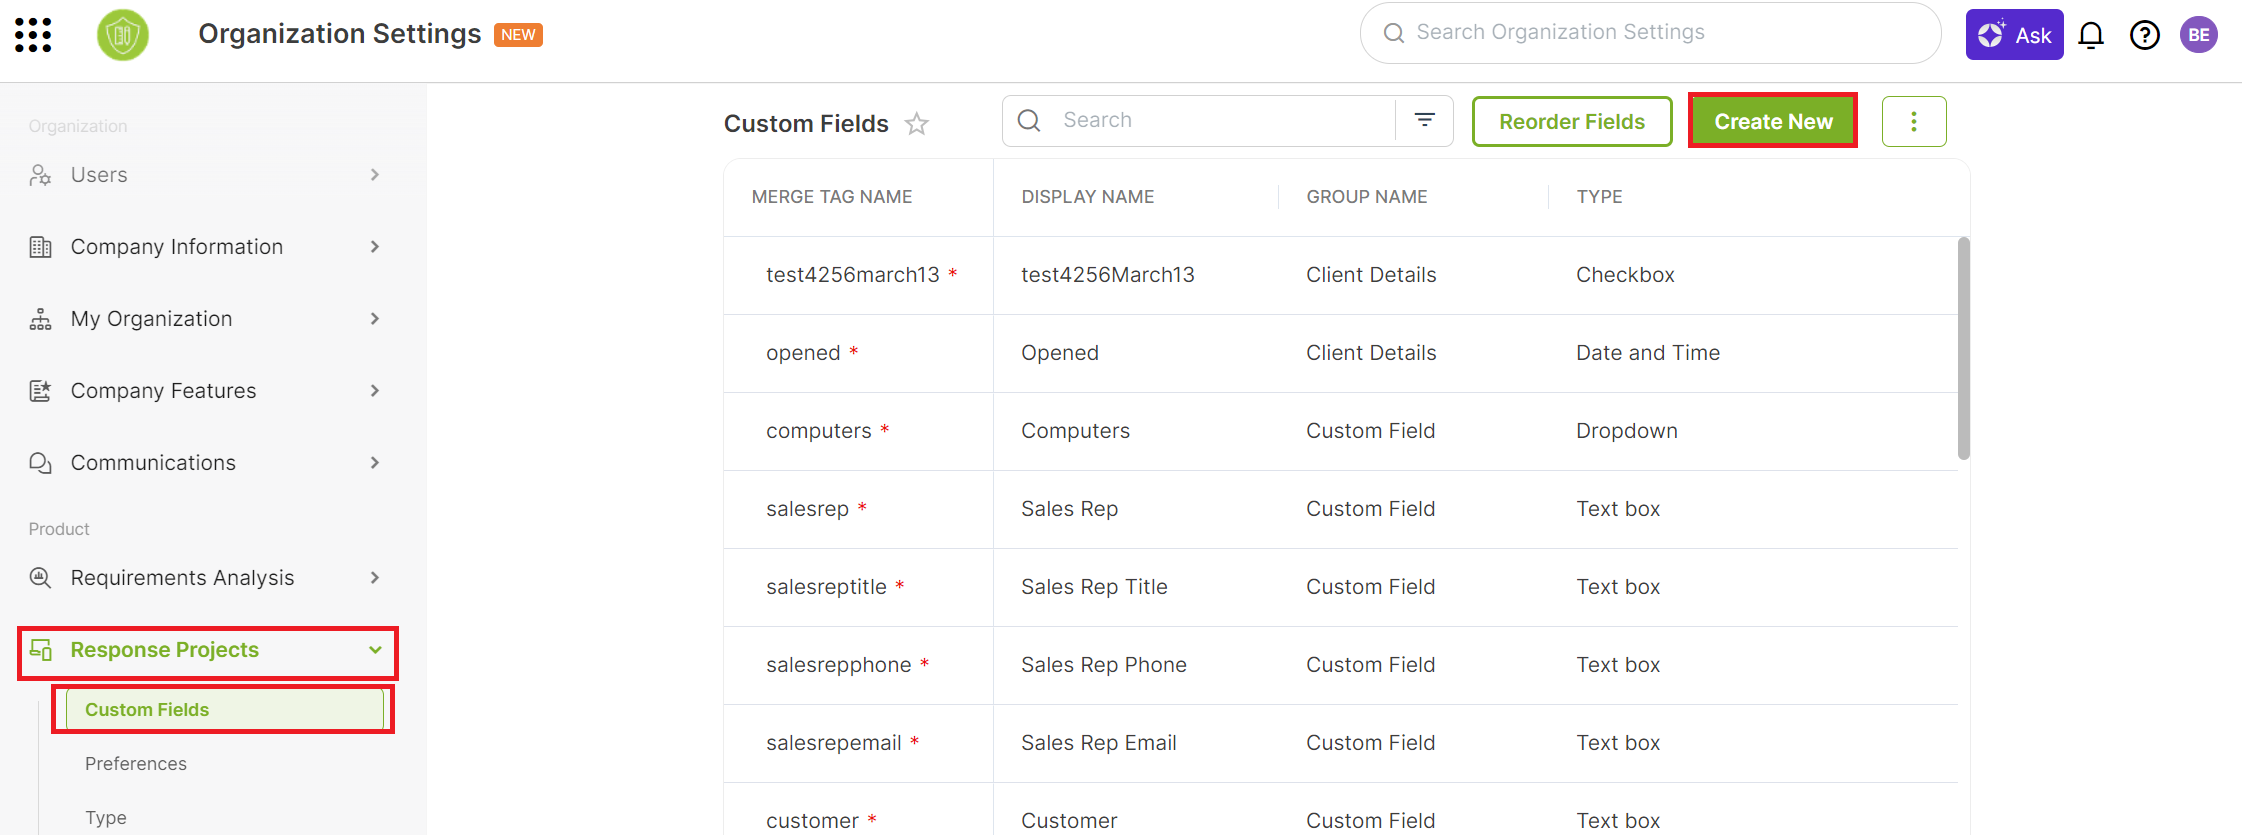2242x835 pixels.
Task: Click Client Details in the opened row
Action: click(x=1371, y=353)
